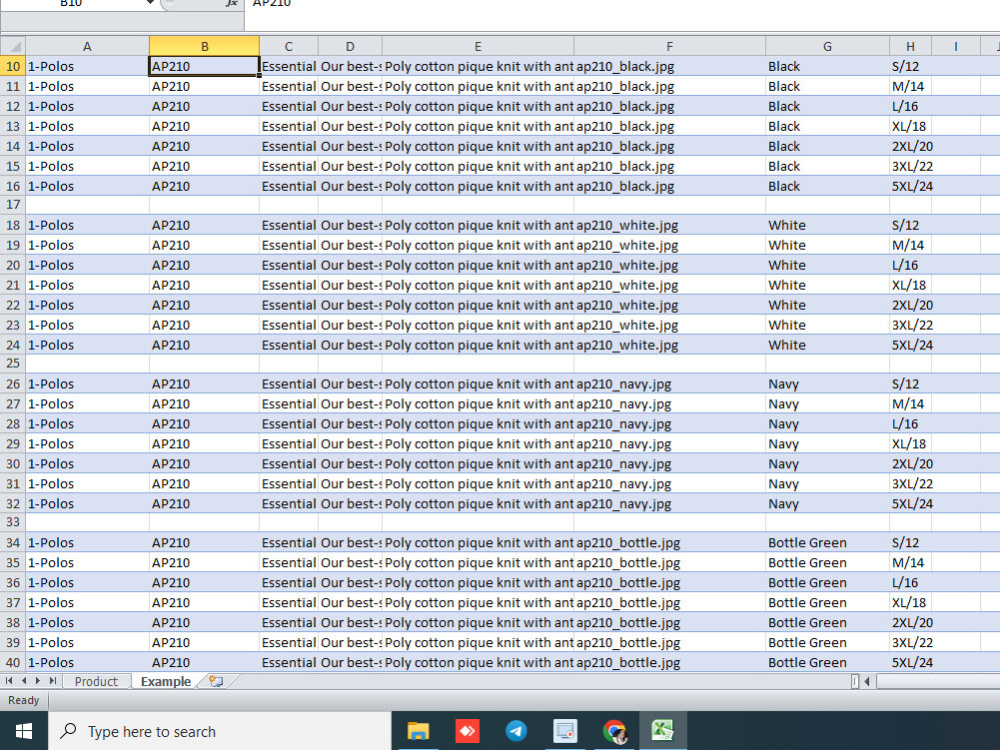Open Telegram from the taskbar
Screen dimensions: 1000x750
tap(516, 731)
